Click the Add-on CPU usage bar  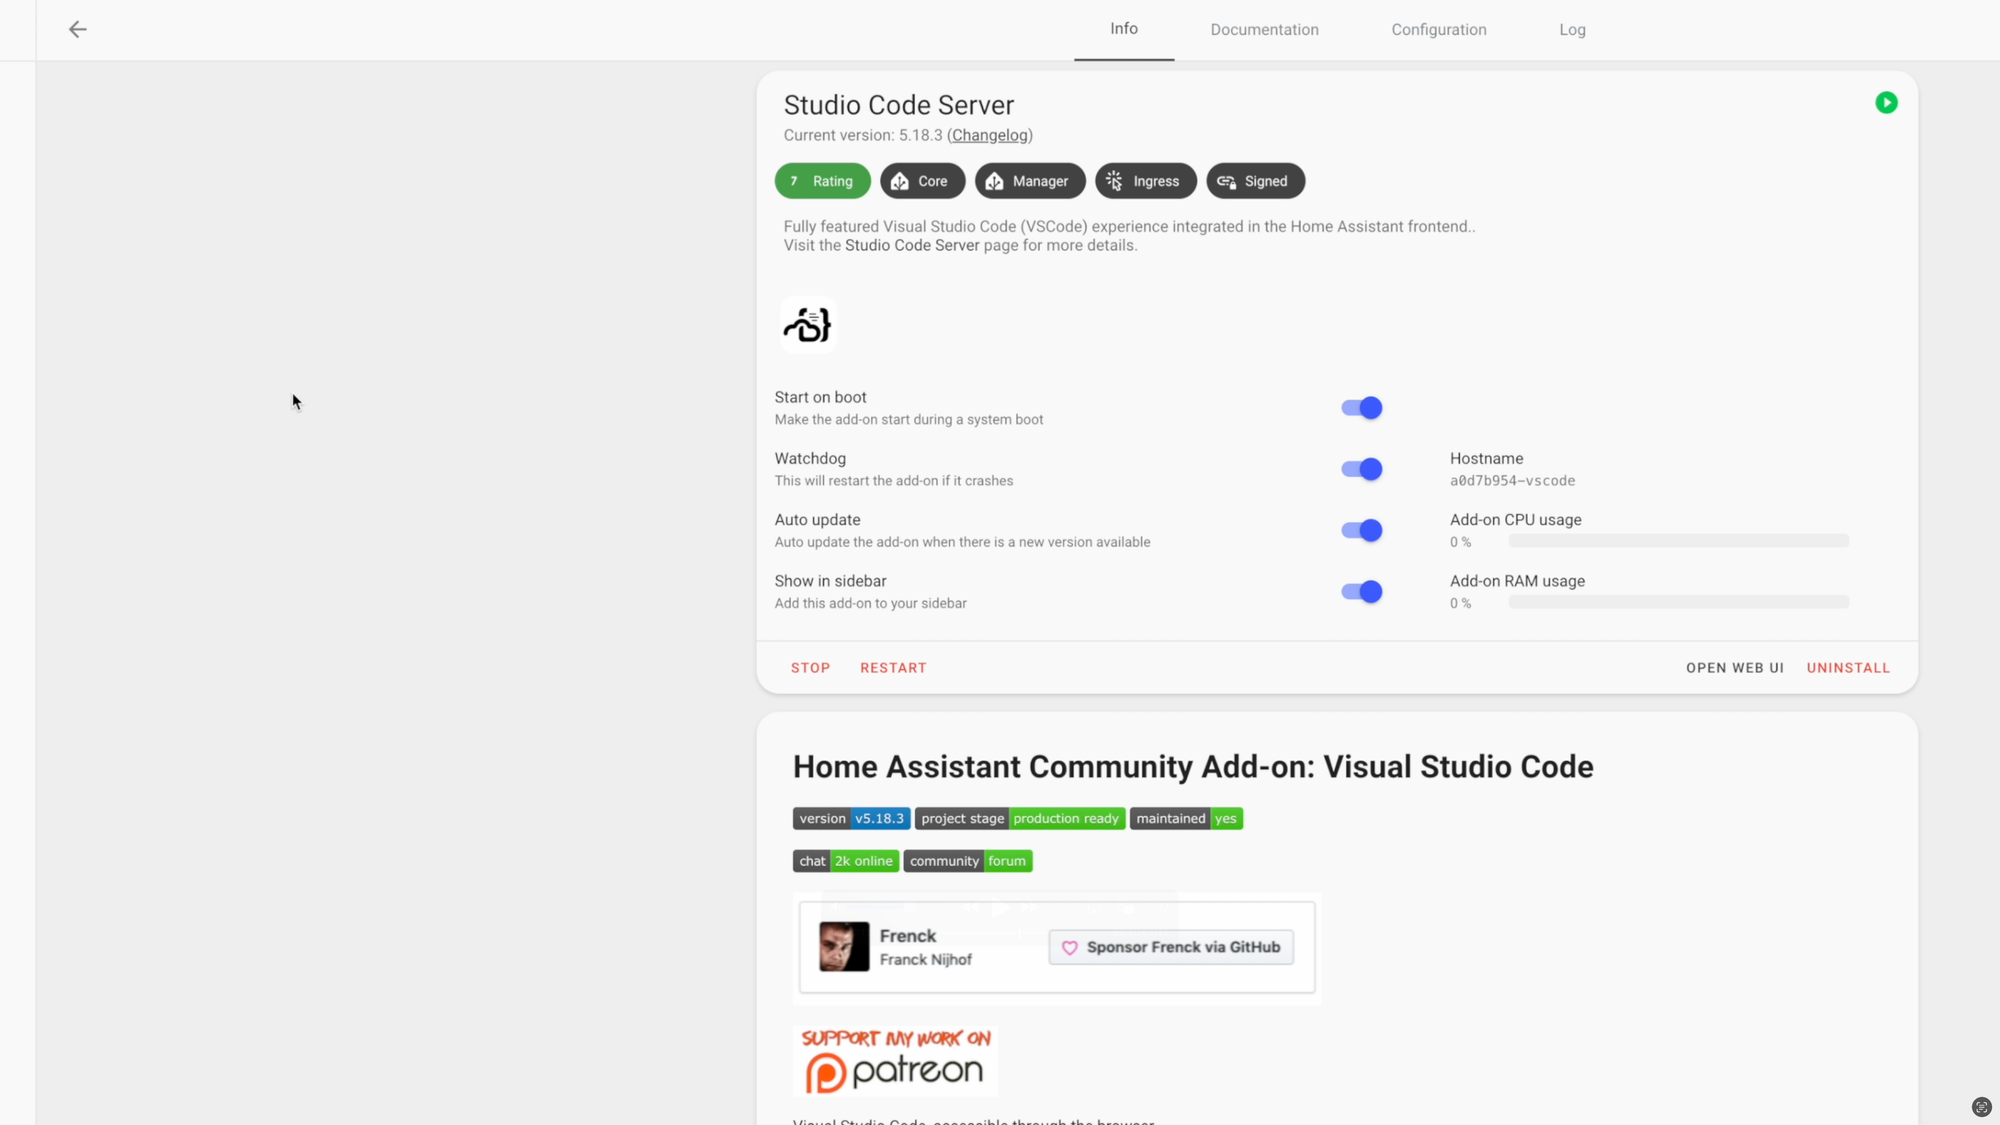click(1679, 541)
